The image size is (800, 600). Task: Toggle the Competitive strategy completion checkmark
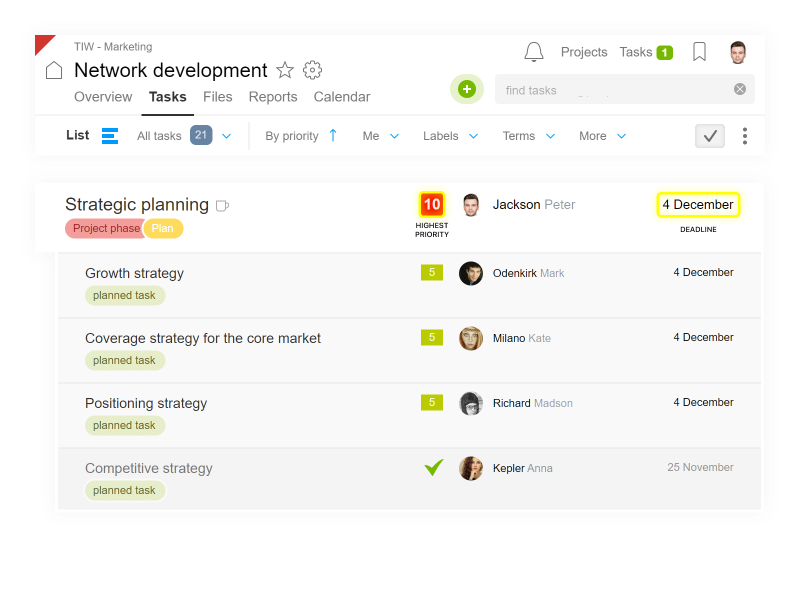pyautogui.click(x=434, y=467)
